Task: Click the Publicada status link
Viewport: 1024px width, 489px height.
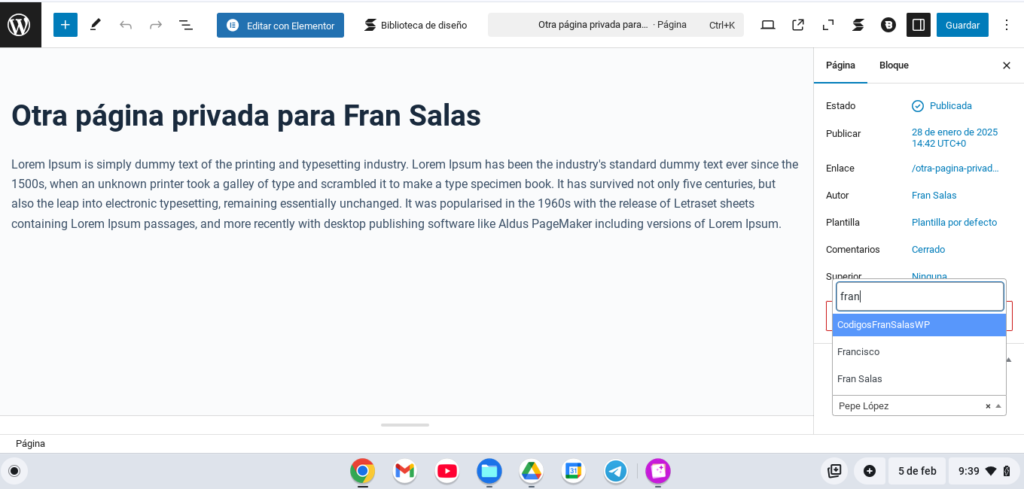Action: click(x=942, y=106)
